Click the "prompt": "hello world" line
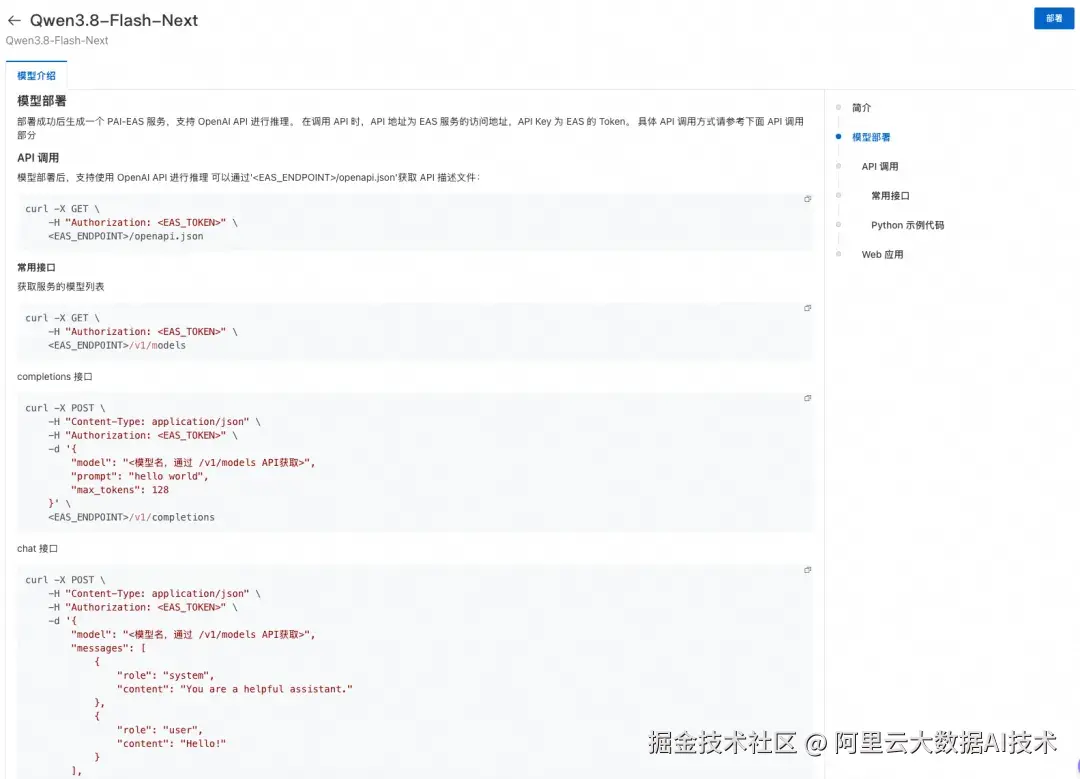This screenshot has height=779, width=1080. (x=139, y=476)
